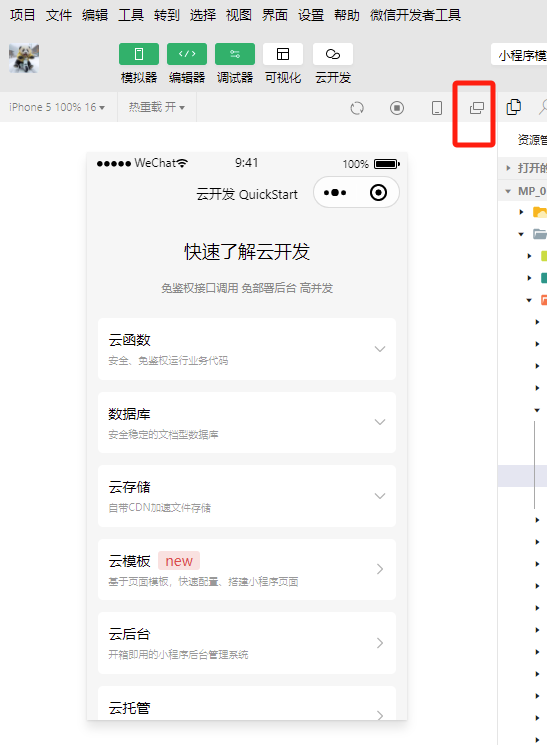Toggle the 模拟器 simulator panel button
547x745 pixels.
(x=139, y=54)
